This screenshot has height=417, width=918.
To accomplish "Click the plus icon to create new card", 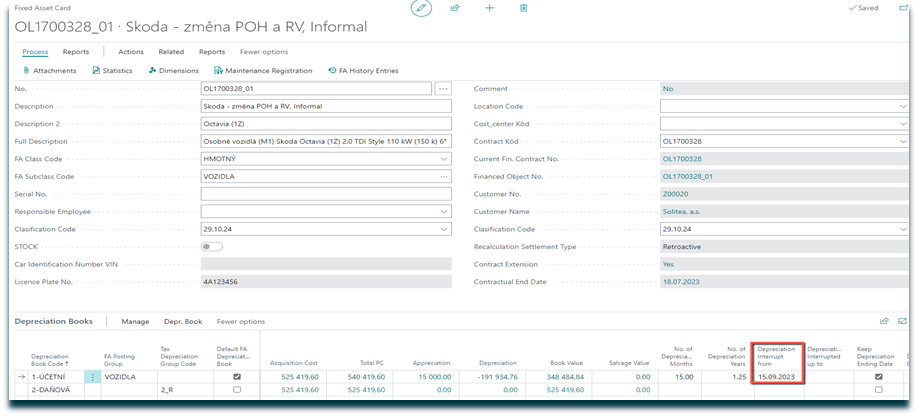I will (x=489, y=8).
